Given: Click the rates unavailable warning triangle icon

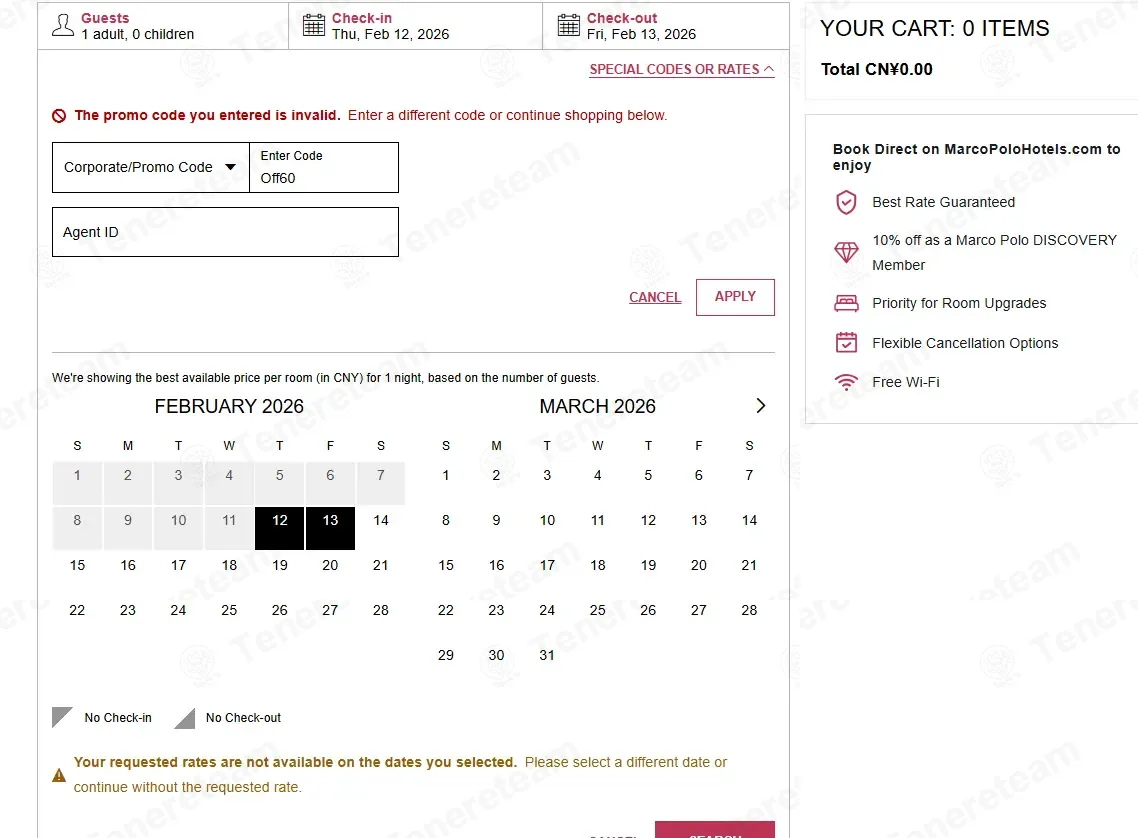Looking at the screenshot, I should [x=59, y=776].
